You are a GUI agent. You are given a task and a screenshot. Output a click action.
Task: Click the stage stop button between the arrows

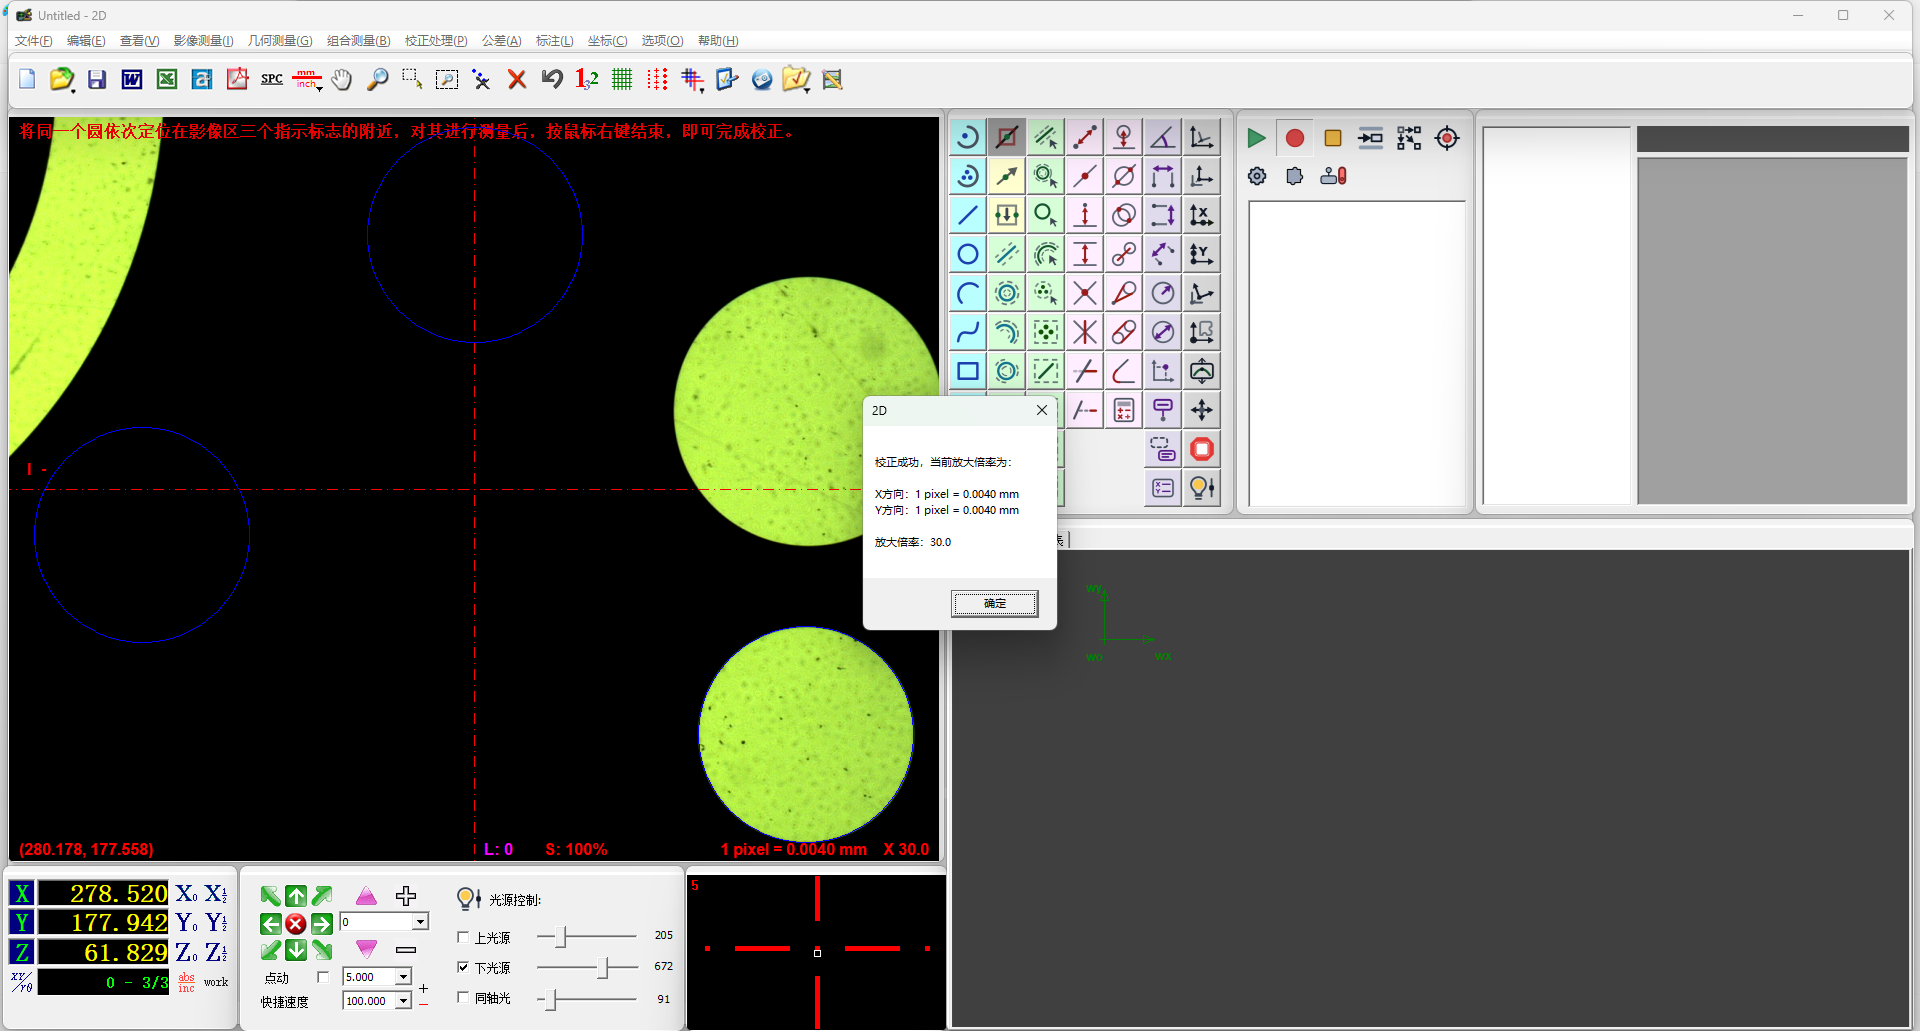click(296, 924)
